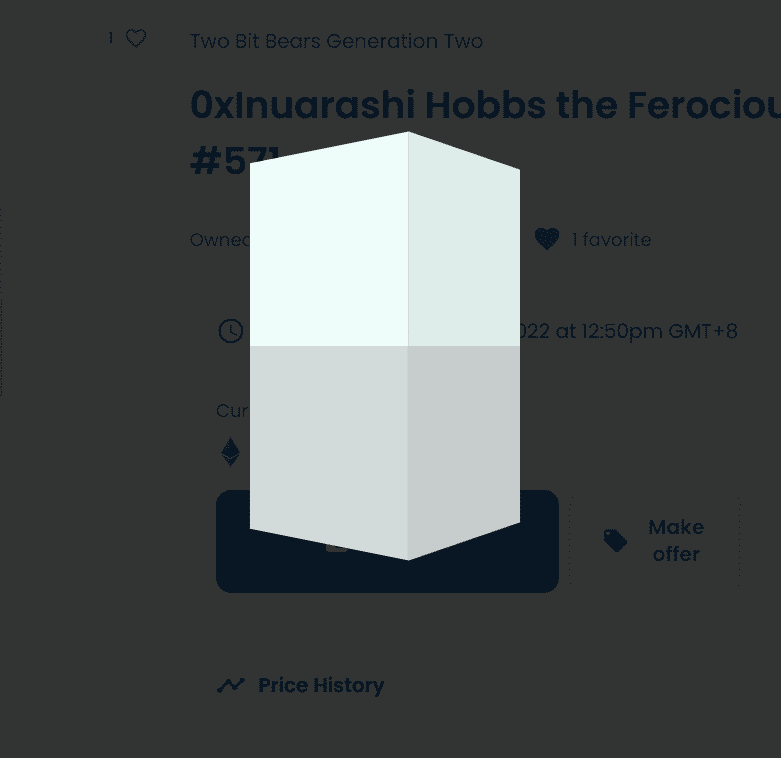
Task: Click the #571 token number
Action: 219,162
